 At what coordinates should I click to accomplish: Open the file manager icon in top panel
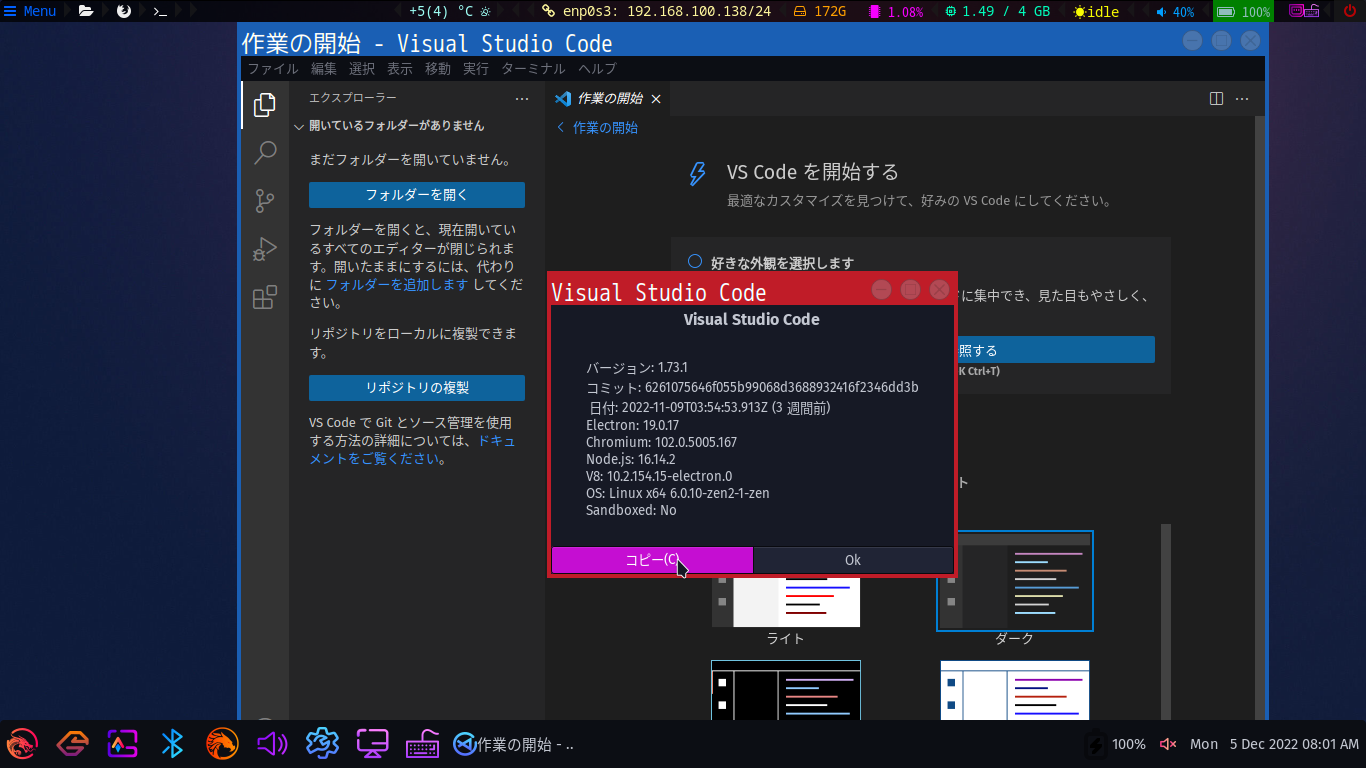(x=86, y=12)
